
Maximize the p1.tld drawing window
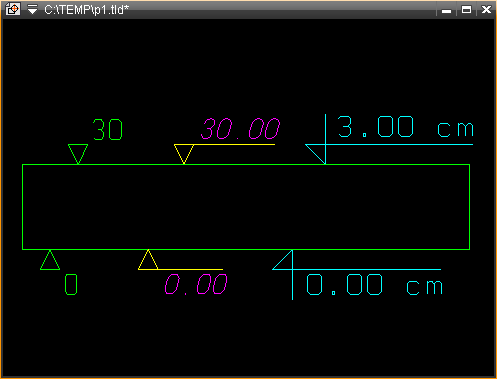point(466,10)
